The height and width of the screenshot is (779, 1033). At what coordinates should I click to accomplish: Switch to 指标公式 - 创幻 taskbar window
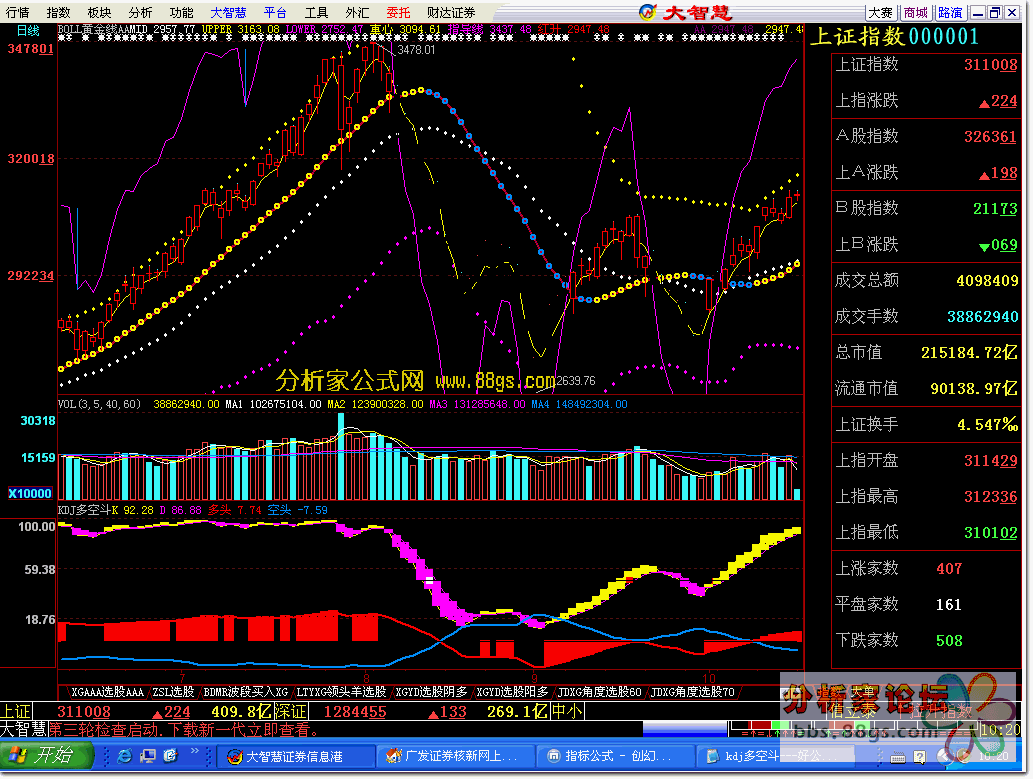615,757
